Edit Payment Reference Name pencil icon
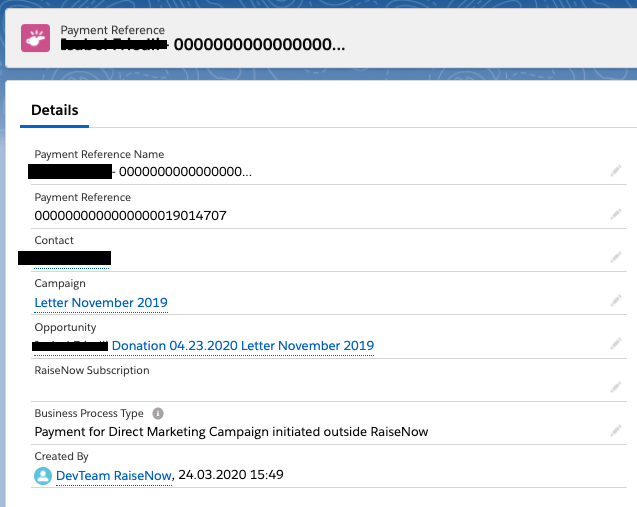637x507 pixels. click(615, 171)
